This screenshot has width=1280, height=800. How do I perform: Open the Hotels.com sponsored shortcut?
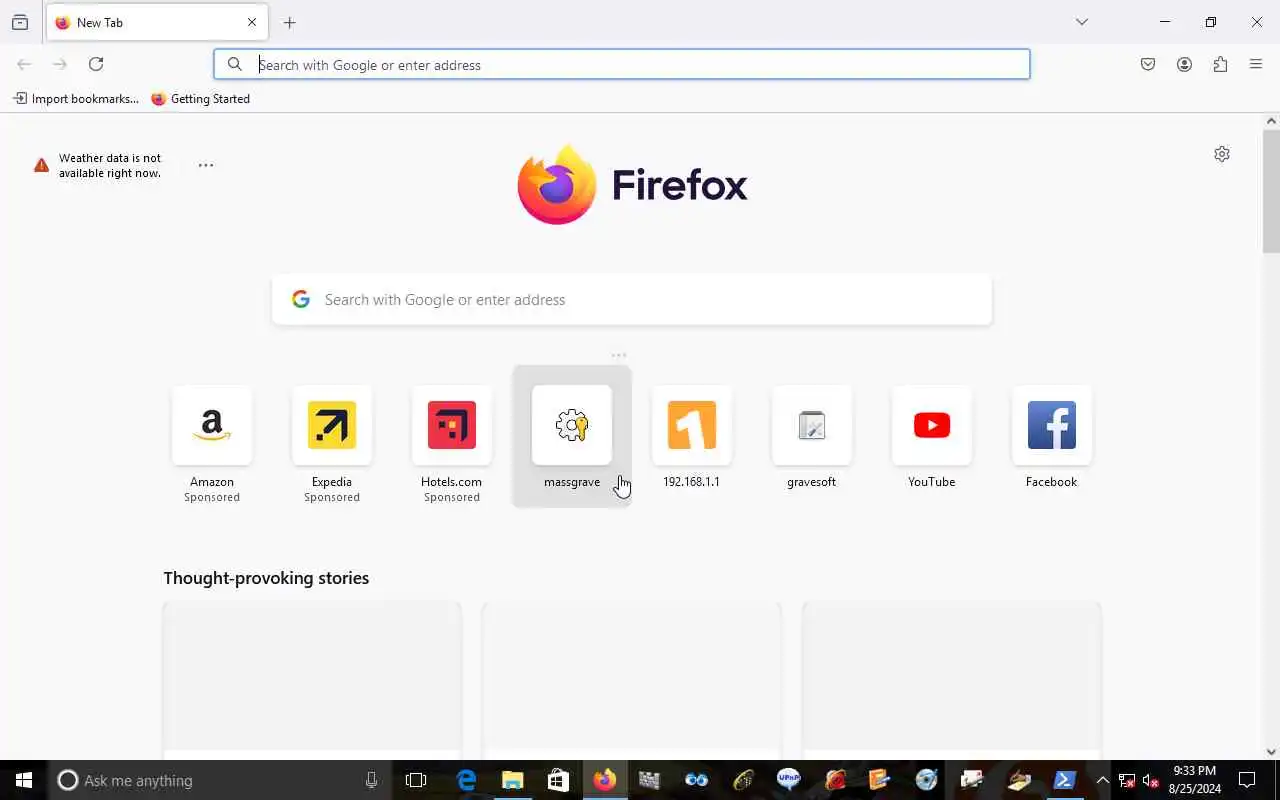click(x=452, y=443)
